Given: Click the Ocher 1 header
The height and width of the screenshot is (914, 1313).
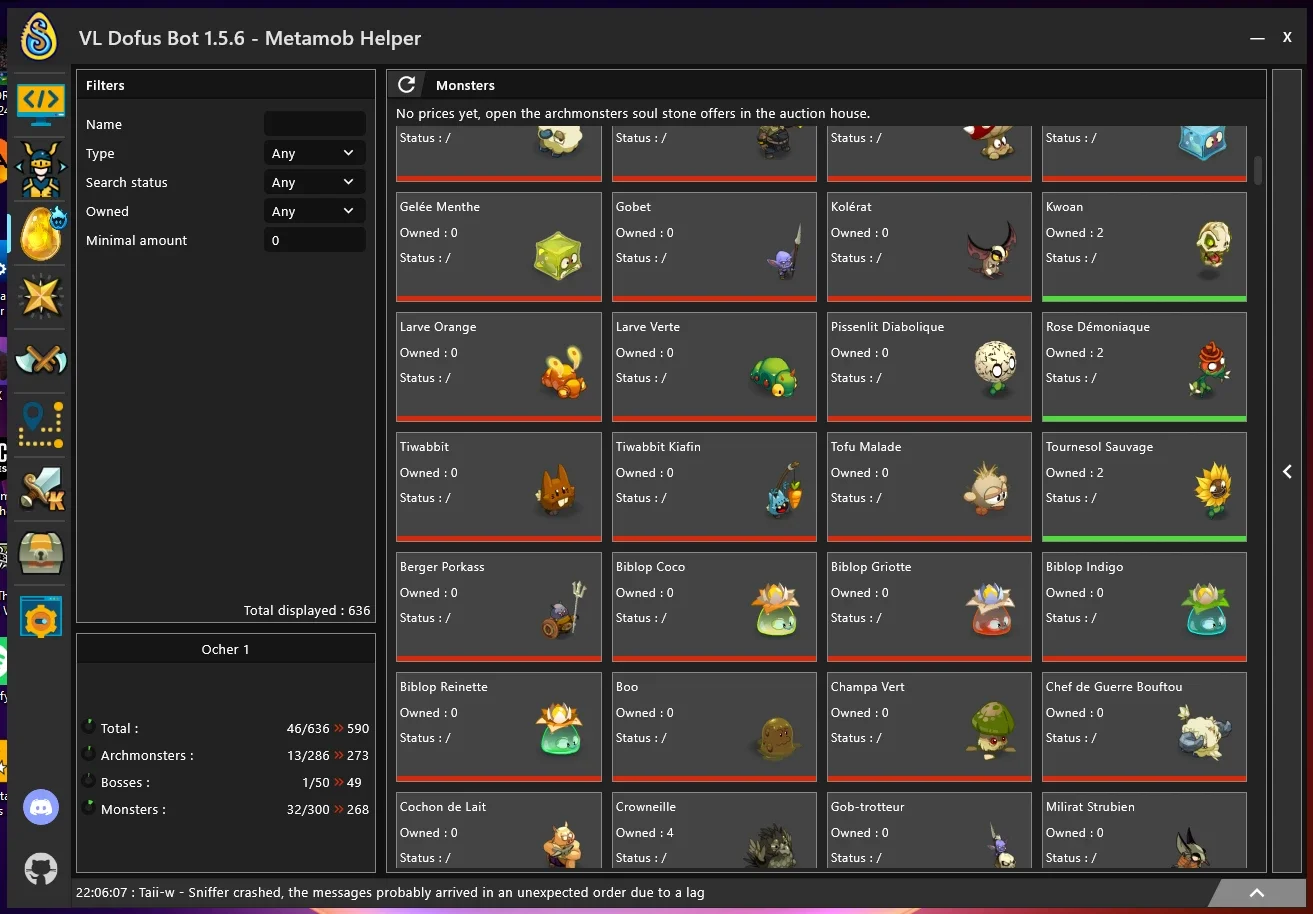Looking at the screenshot, I should click(x=225, y=649).
